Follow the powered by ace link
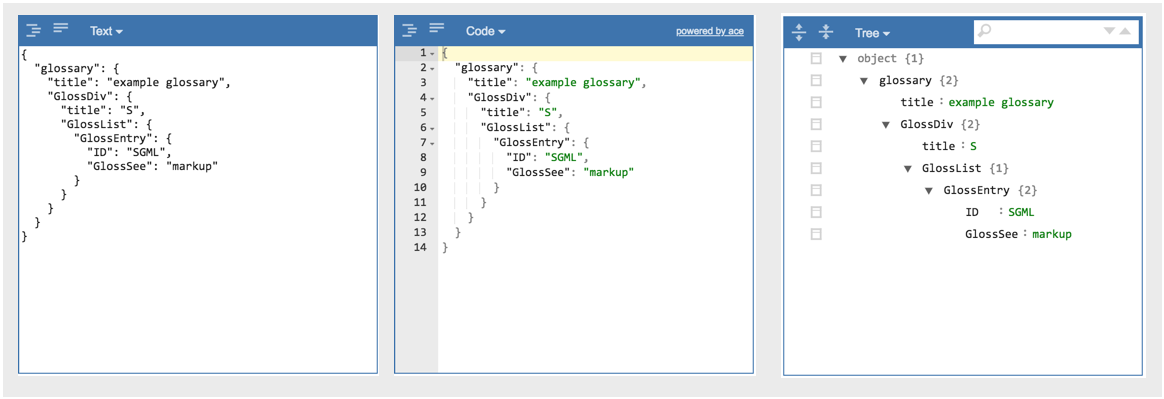Image resolution: width=1164 pixels, height=399 pixels. [710, 31]
